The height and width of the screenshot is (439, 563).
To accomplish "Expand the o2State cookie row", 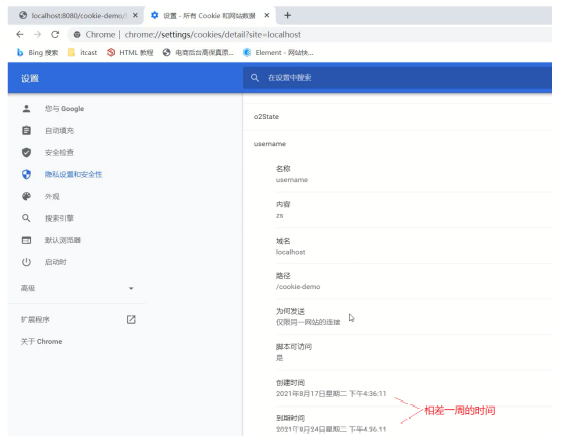I will (x=397, y=117).
